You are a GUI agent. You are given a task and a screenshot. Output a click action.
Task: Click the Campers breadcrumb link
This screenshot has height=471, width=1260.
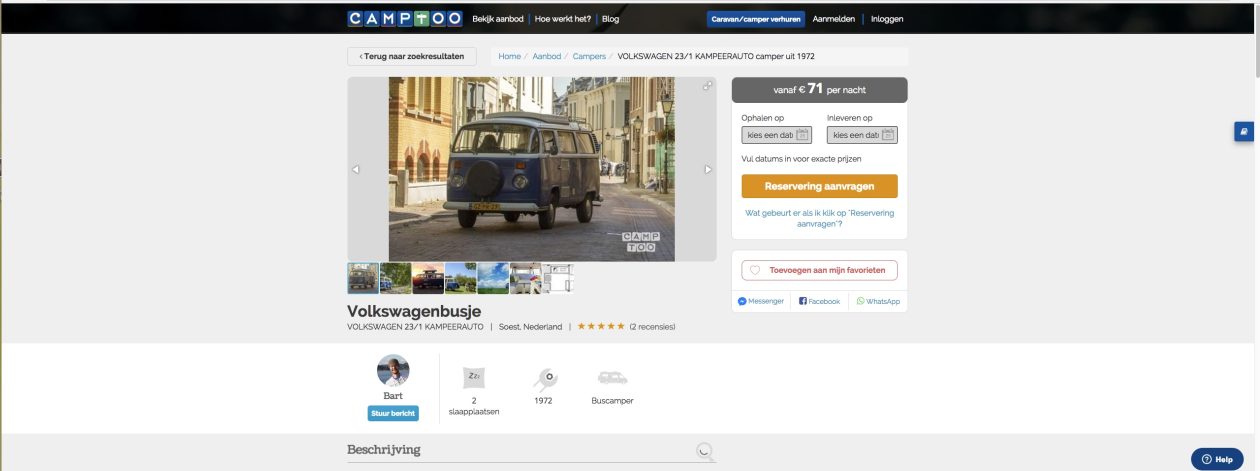[589, 57]
